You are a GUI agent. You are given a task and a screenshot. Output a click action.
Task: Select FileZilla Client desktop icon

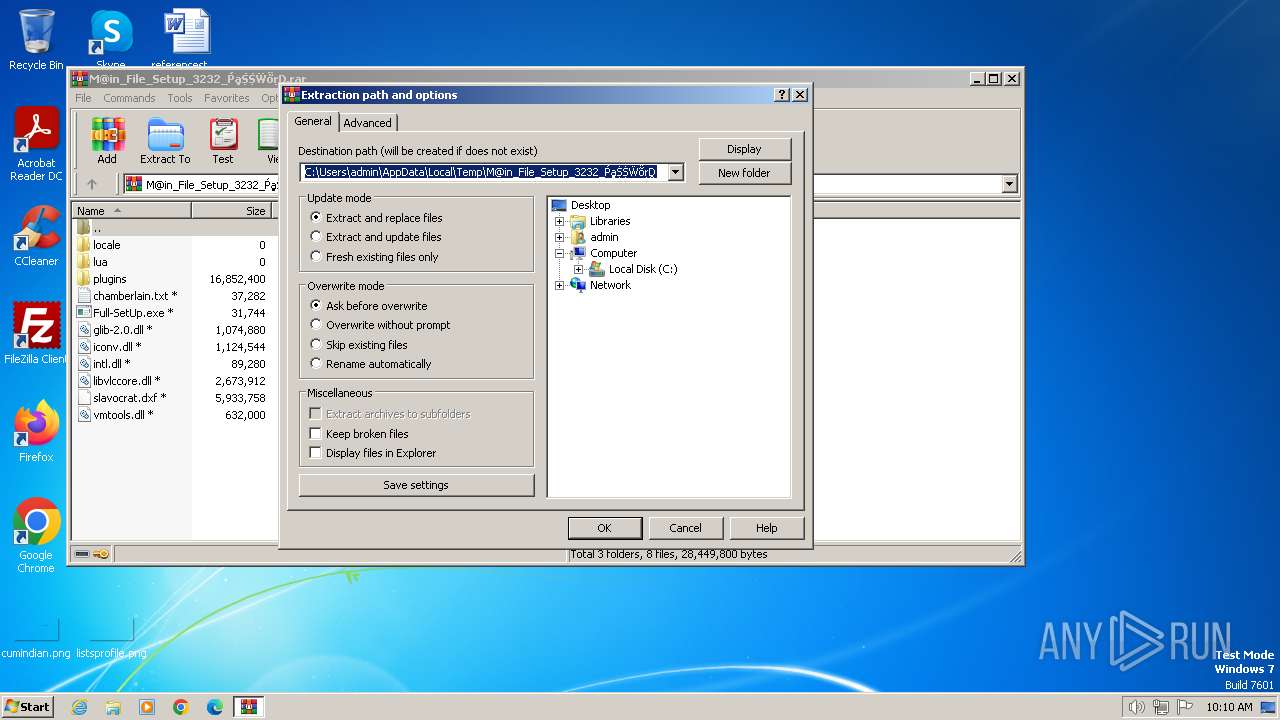[36, 334]
